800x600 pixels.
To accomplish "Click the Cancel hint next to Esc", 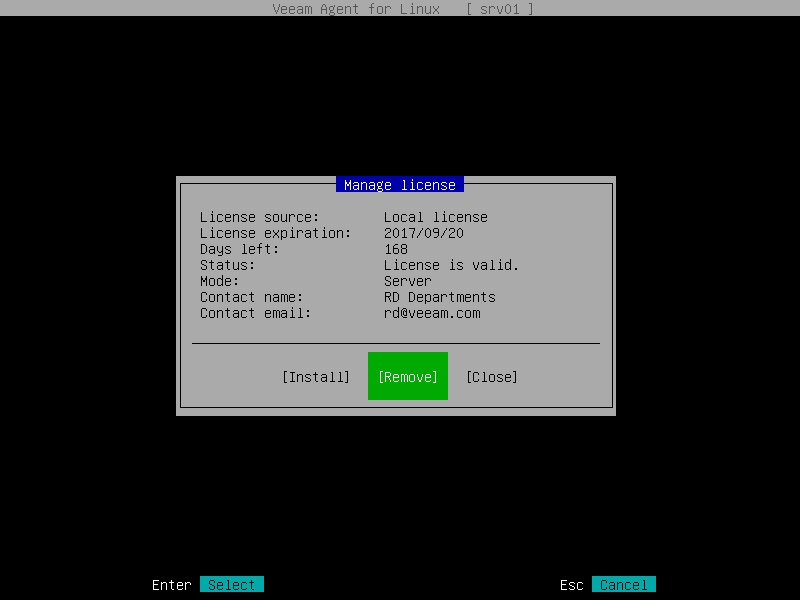I will tap(623, 585).
